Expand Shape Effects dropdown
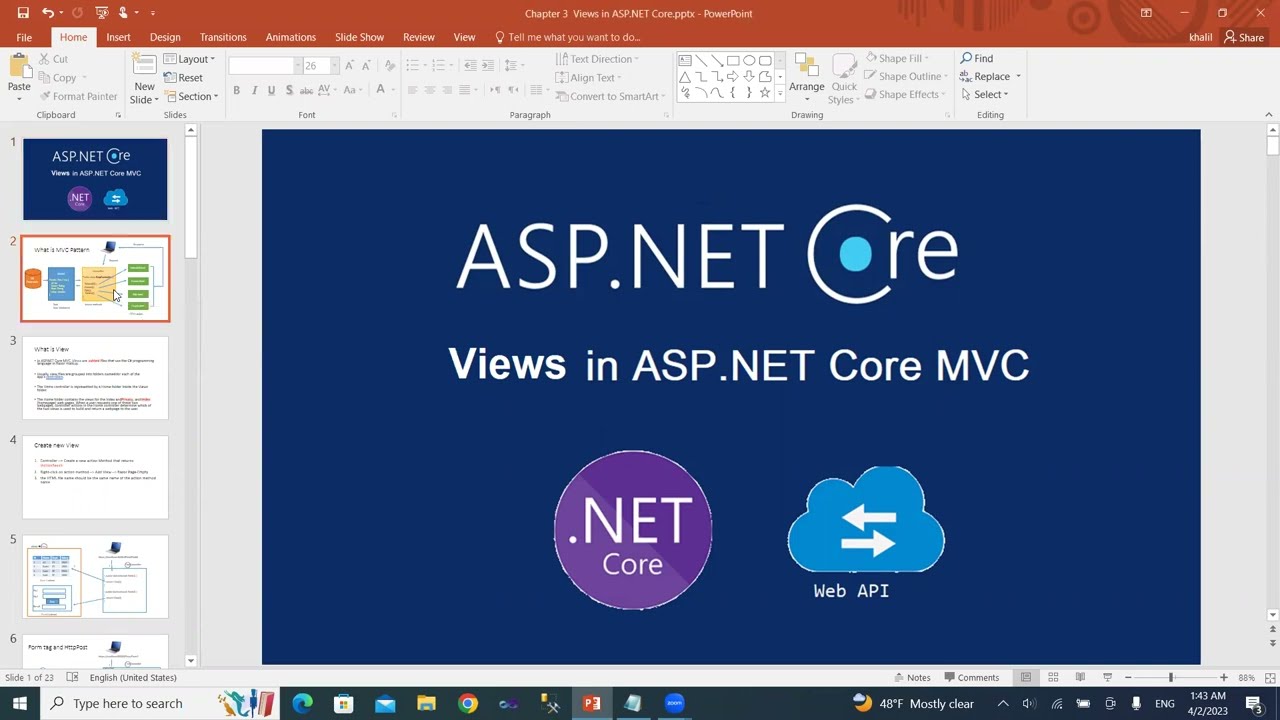 [904, 94]
